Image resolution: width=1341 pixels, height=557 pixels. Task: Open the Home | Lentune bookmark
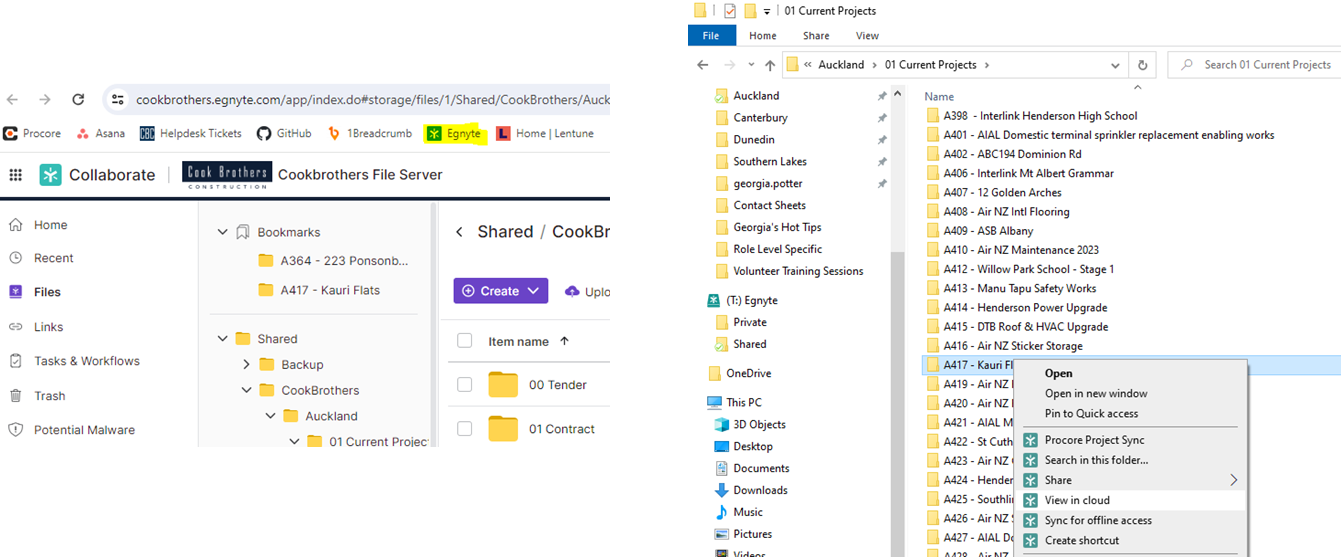[x=545, y=133]
